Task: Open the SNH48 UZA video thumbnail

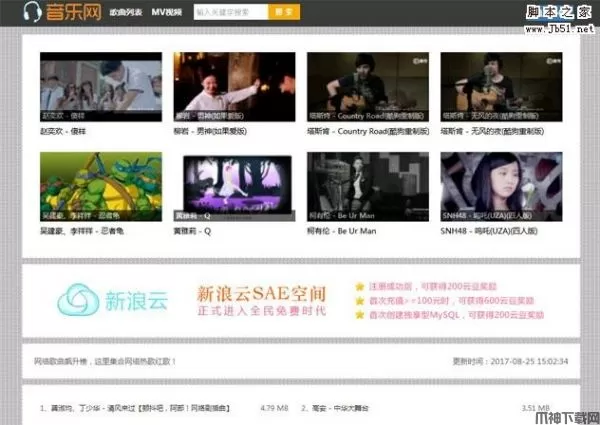Action: tap(501, 187)
